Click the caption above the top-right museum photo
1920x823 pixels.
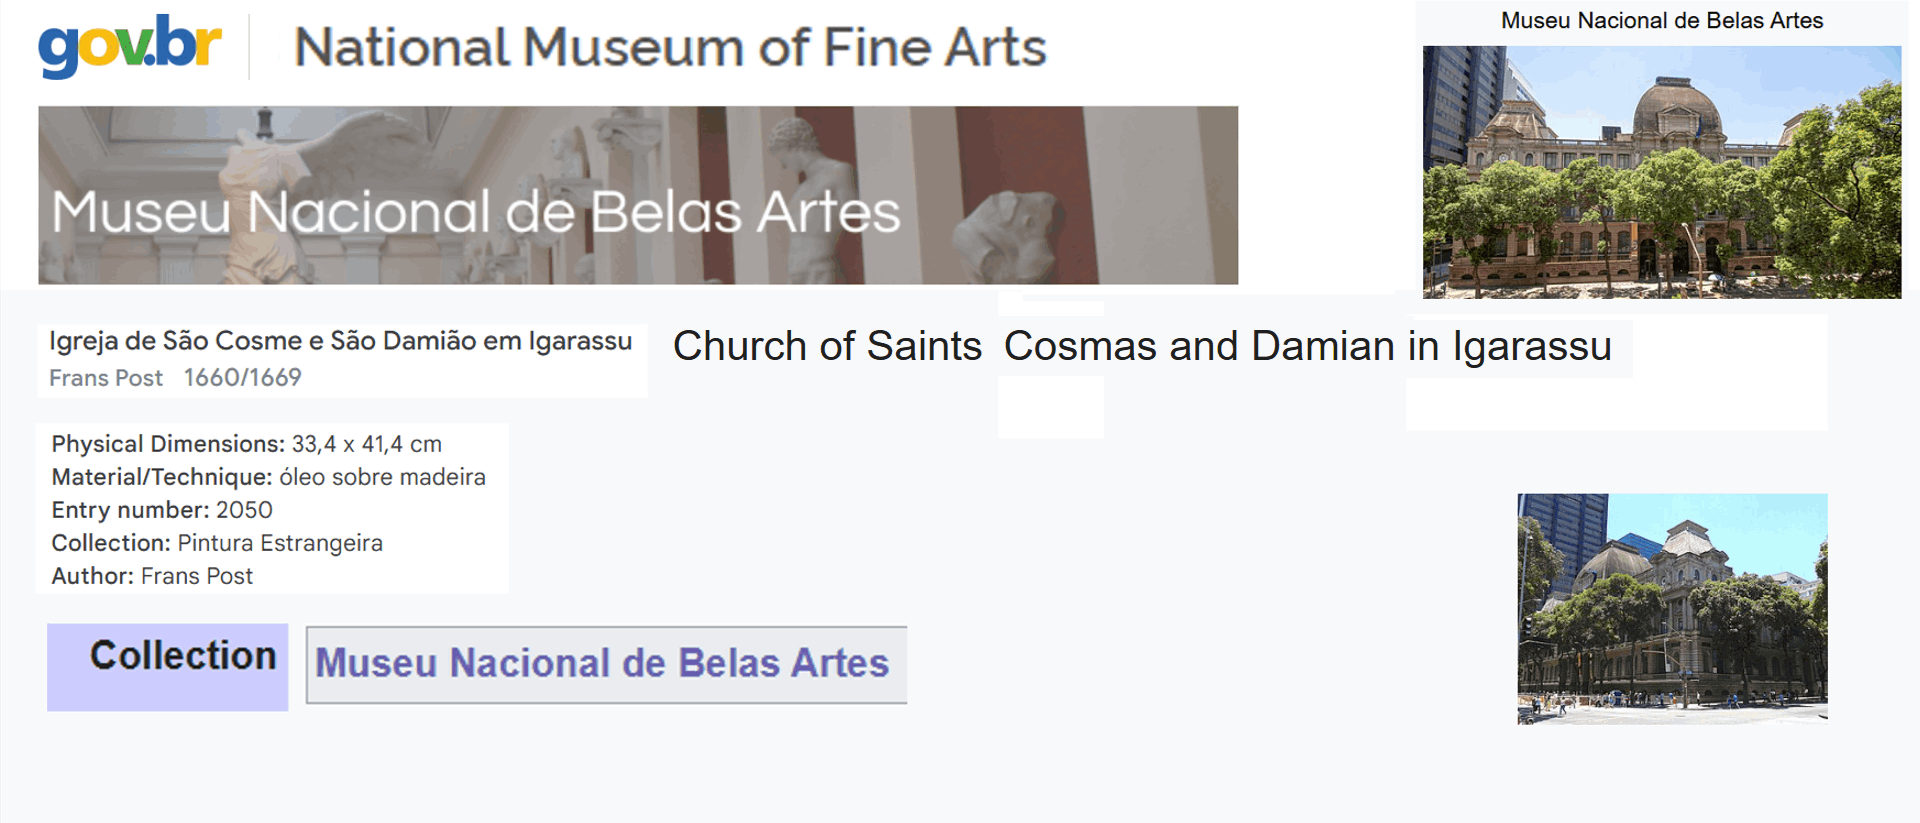pyautogui.click(x=1661, y=21)
